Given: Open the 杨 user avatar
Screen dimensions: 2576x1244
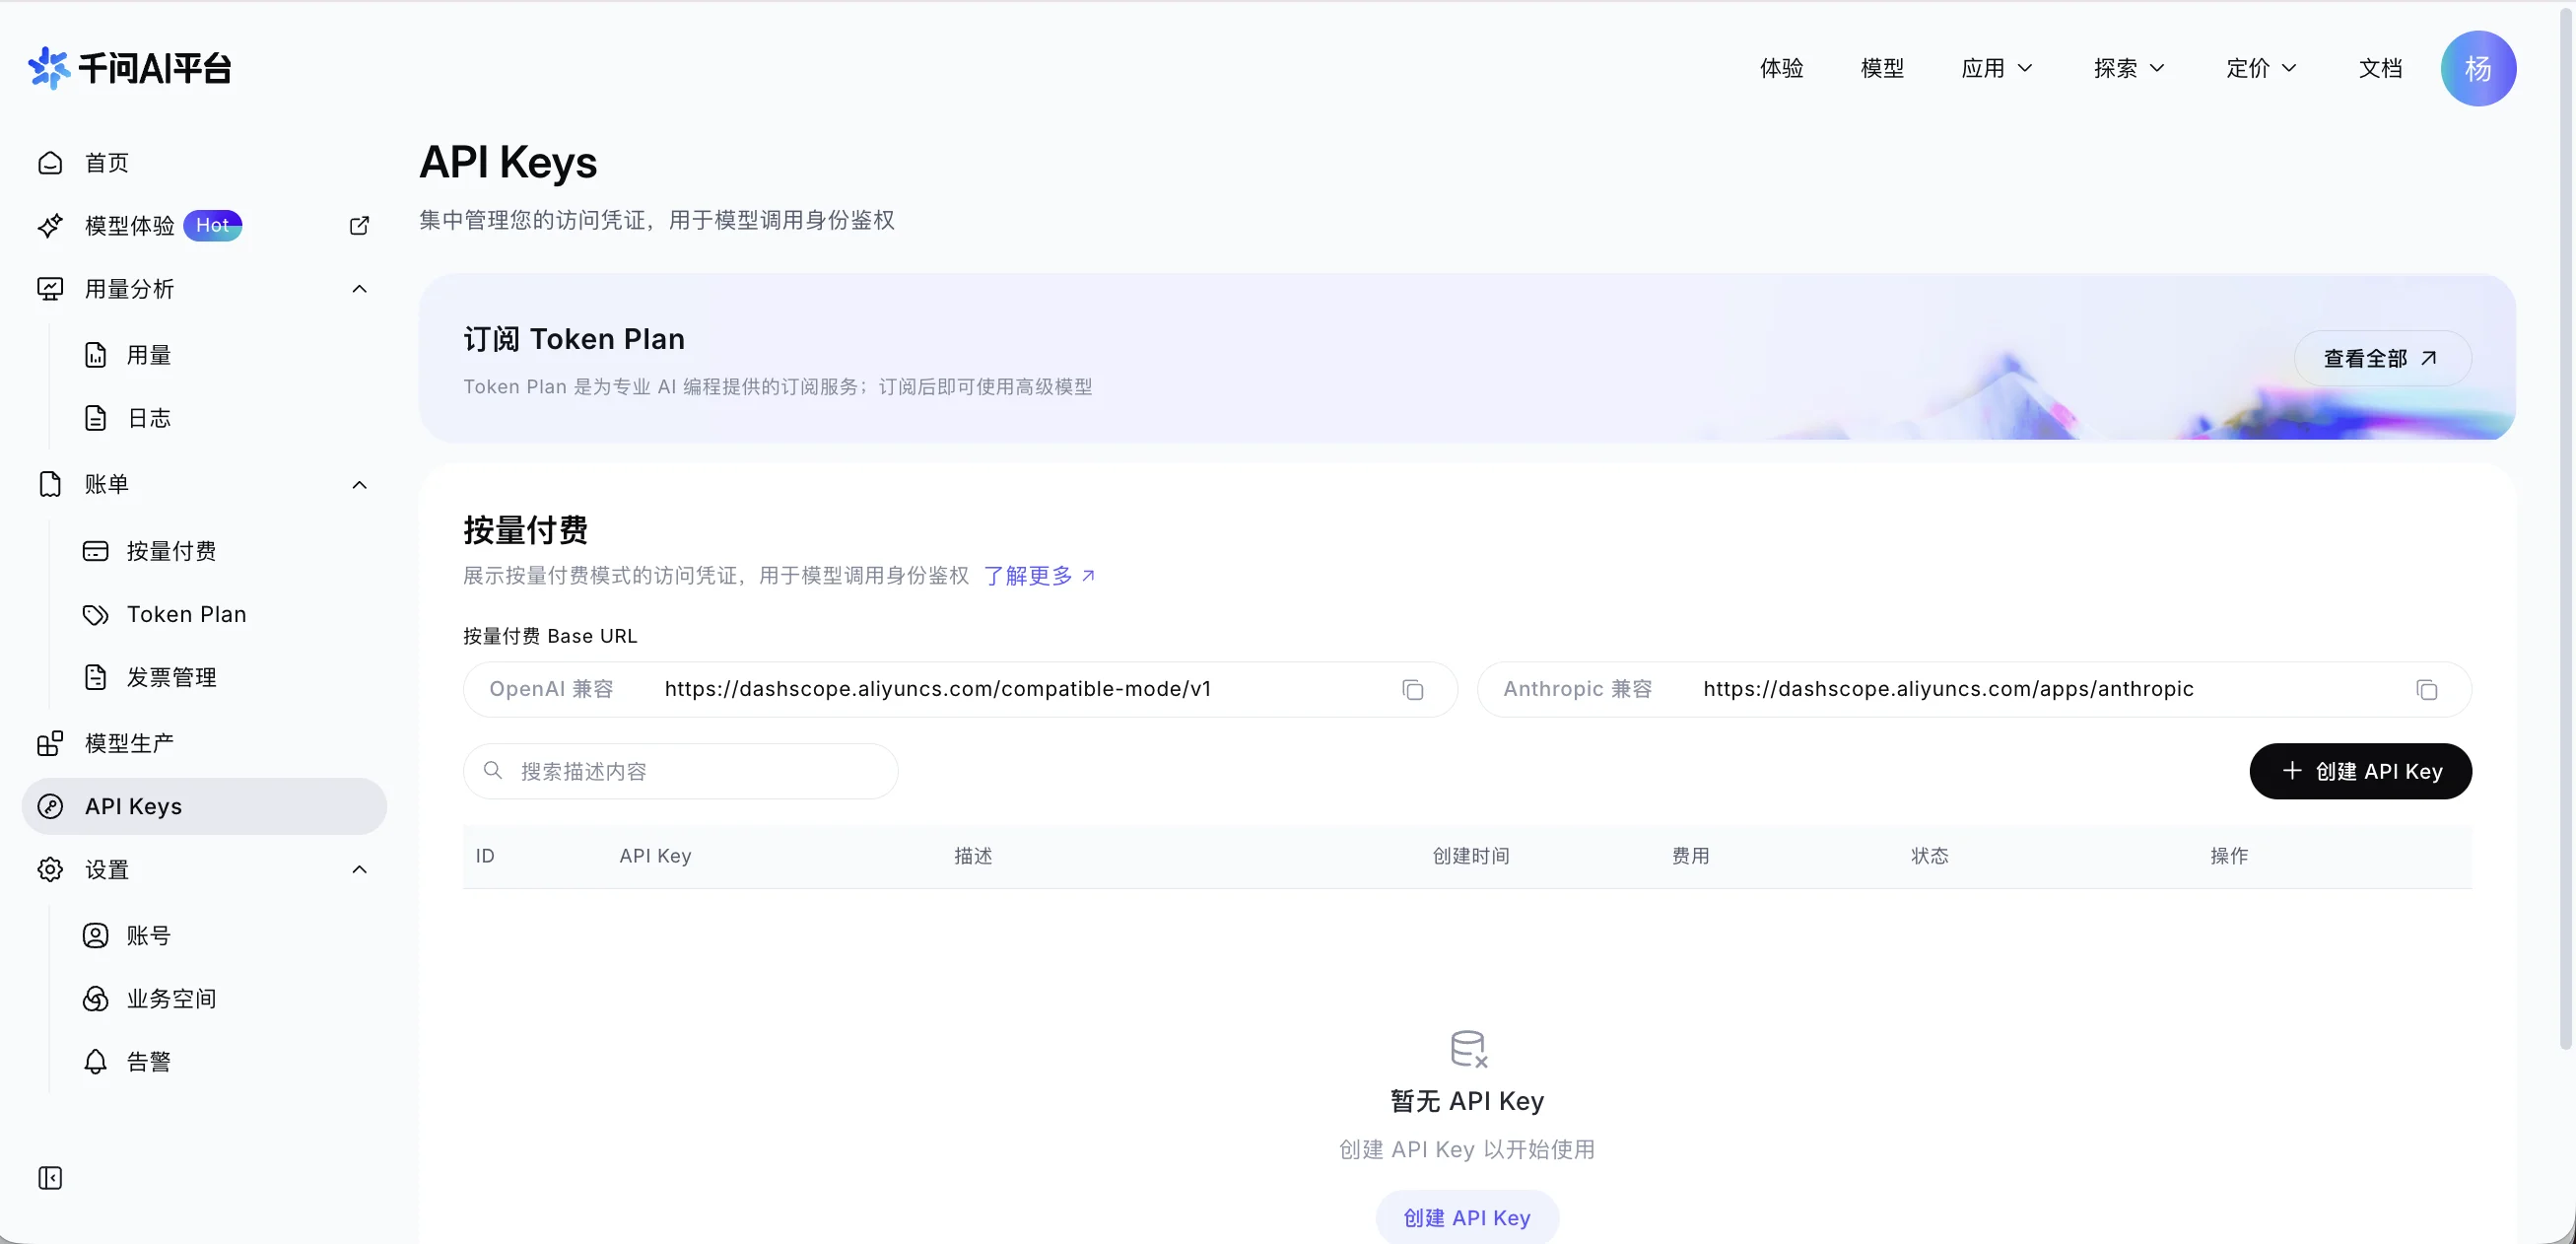Looking at the screenshot, I should [x=2478, y=68].
